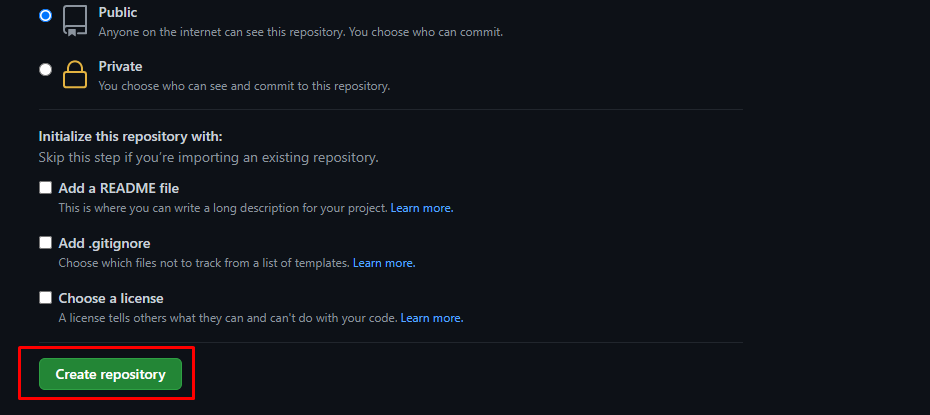Select the Public radio button

[45, 15]
